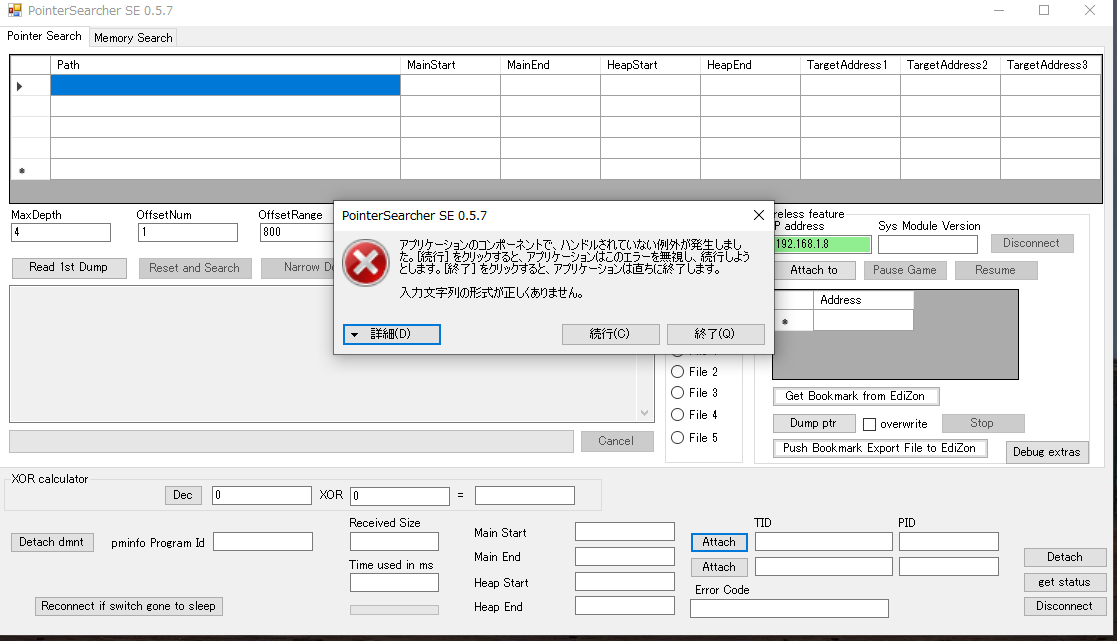Viewport: 1117px width, 641px height.
Task: Click the MainStart column header
Action: tap(450, 65)
